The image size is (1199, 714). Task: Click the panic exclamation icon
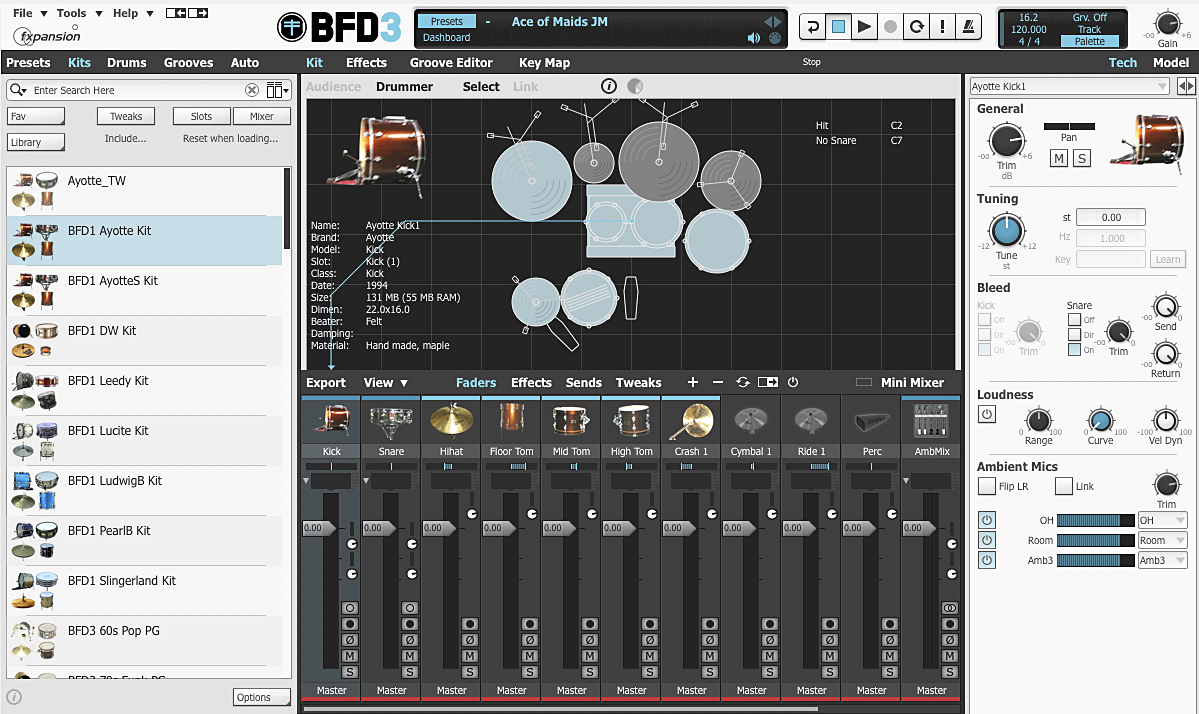(x=942, y=27)
